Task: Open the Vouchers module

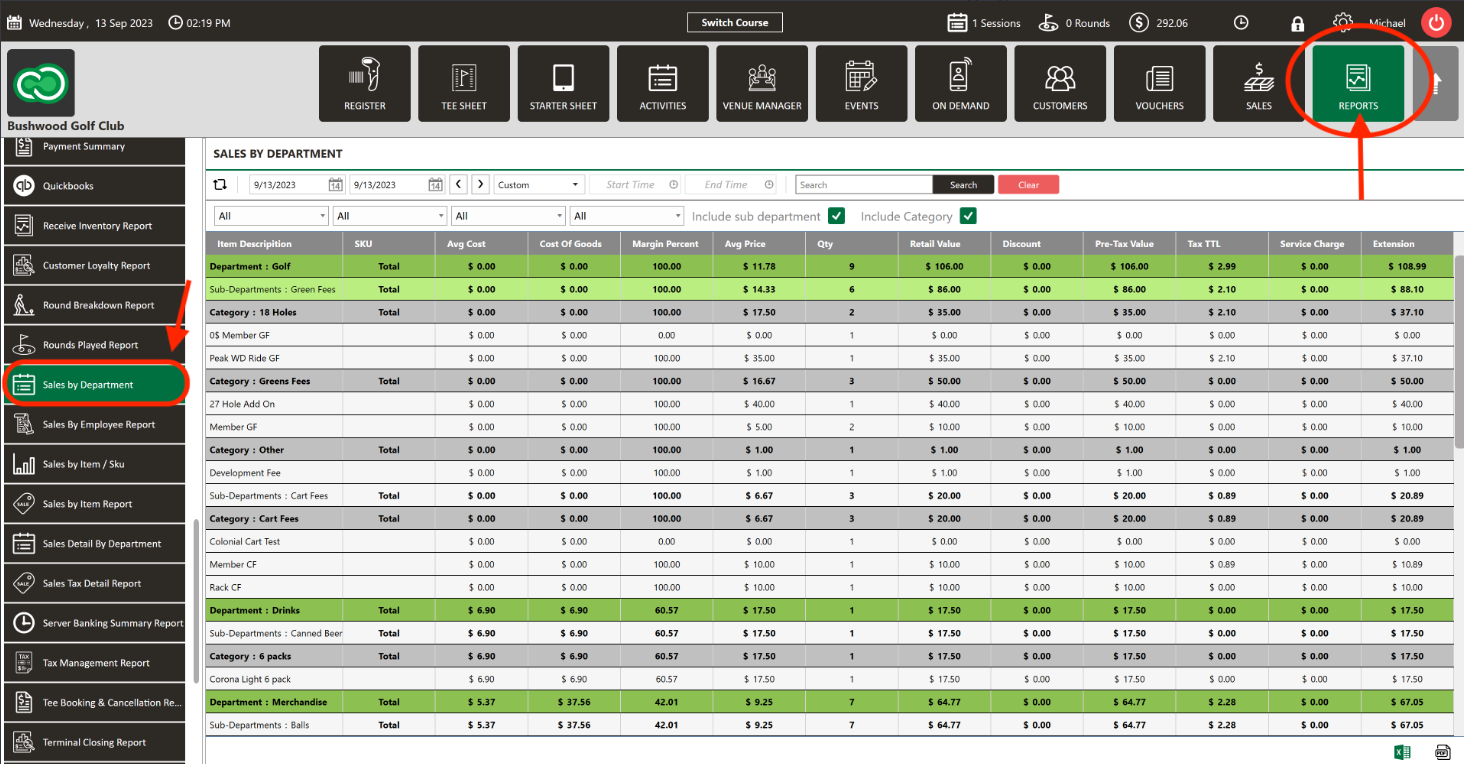Action: [x=1159, y=83]
